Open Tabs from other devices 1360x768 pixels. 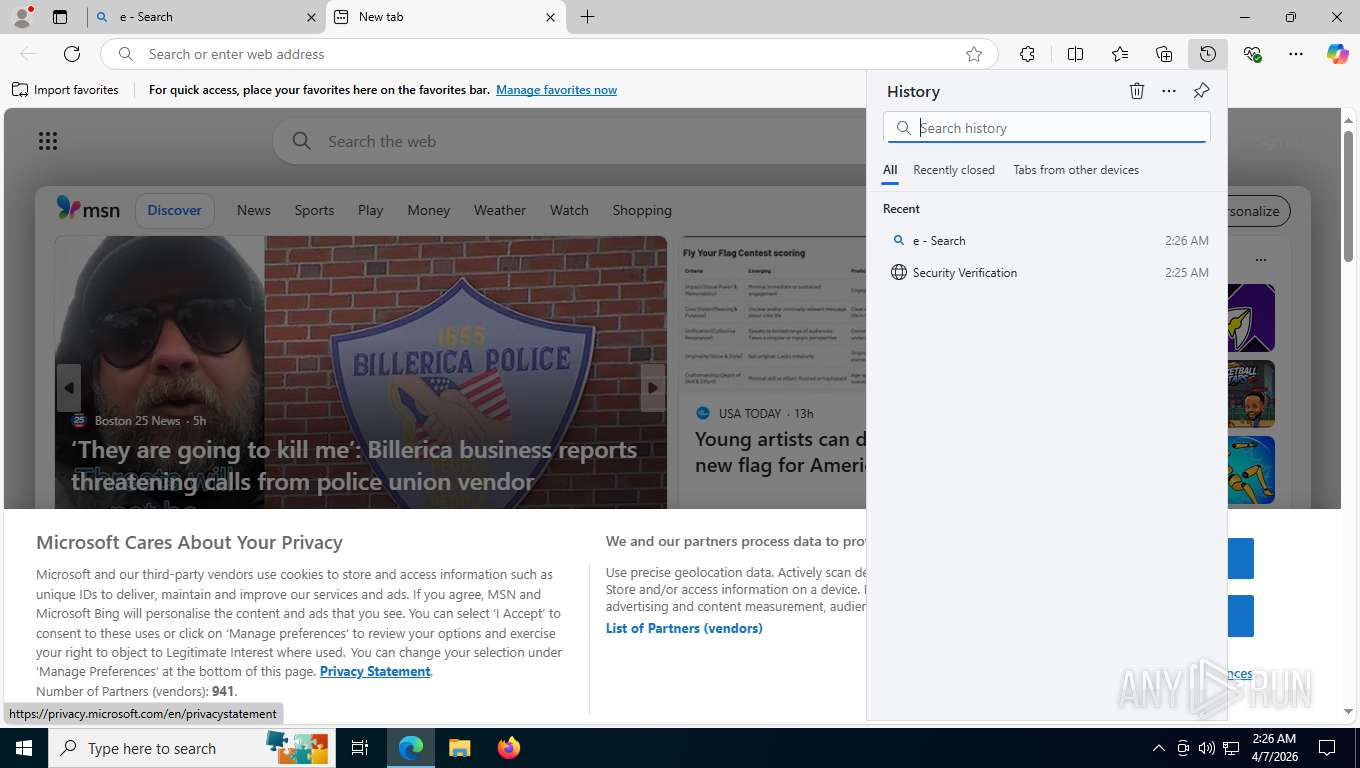click(x=1076, y=170)
